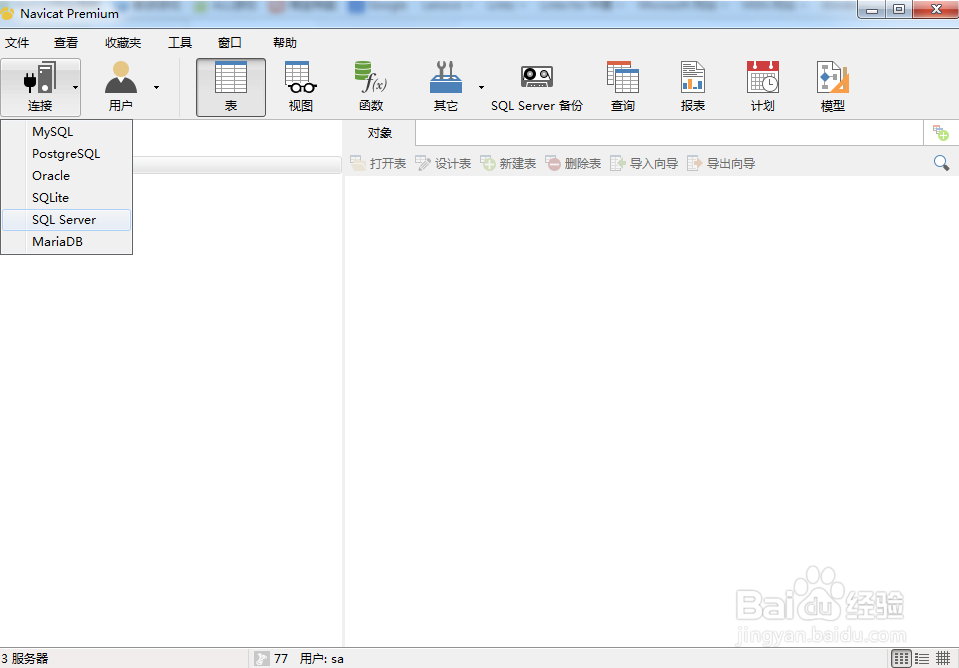Open the 窗口 window menu

(230, 43)
